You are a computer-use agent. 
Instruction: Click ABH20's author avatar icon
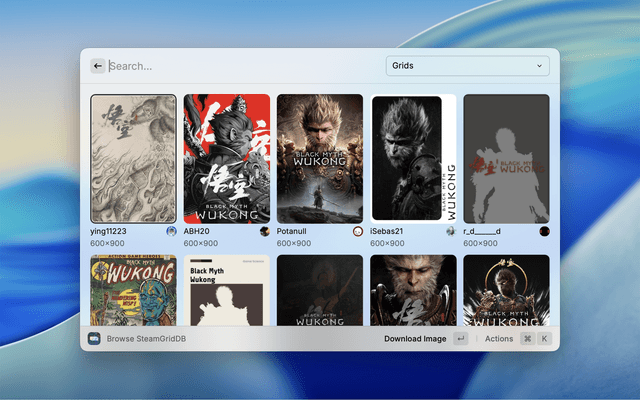(265, 231)
